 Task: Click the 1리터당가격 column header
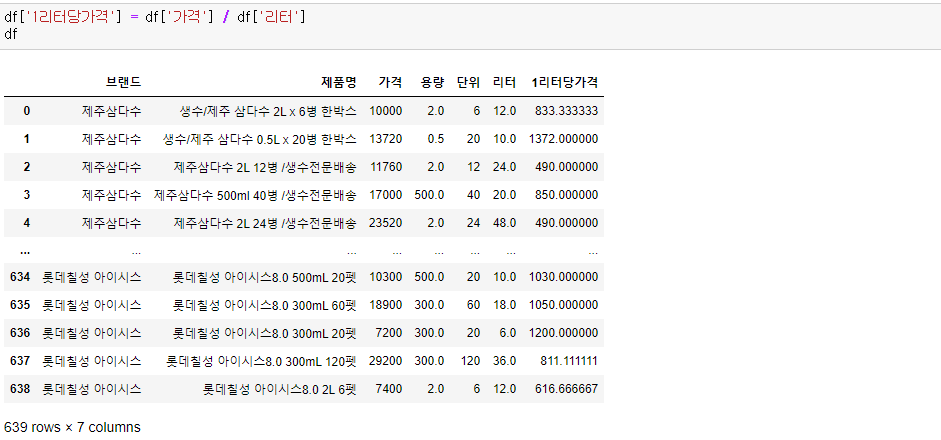point(565,82)
